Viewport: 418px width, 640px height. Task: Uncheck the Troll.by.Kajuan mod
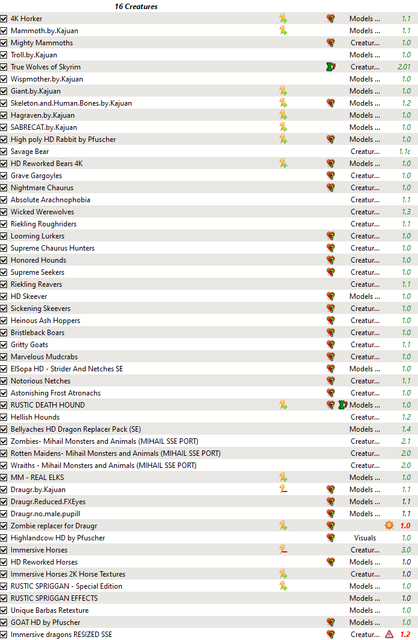click(x=4, y=55)
